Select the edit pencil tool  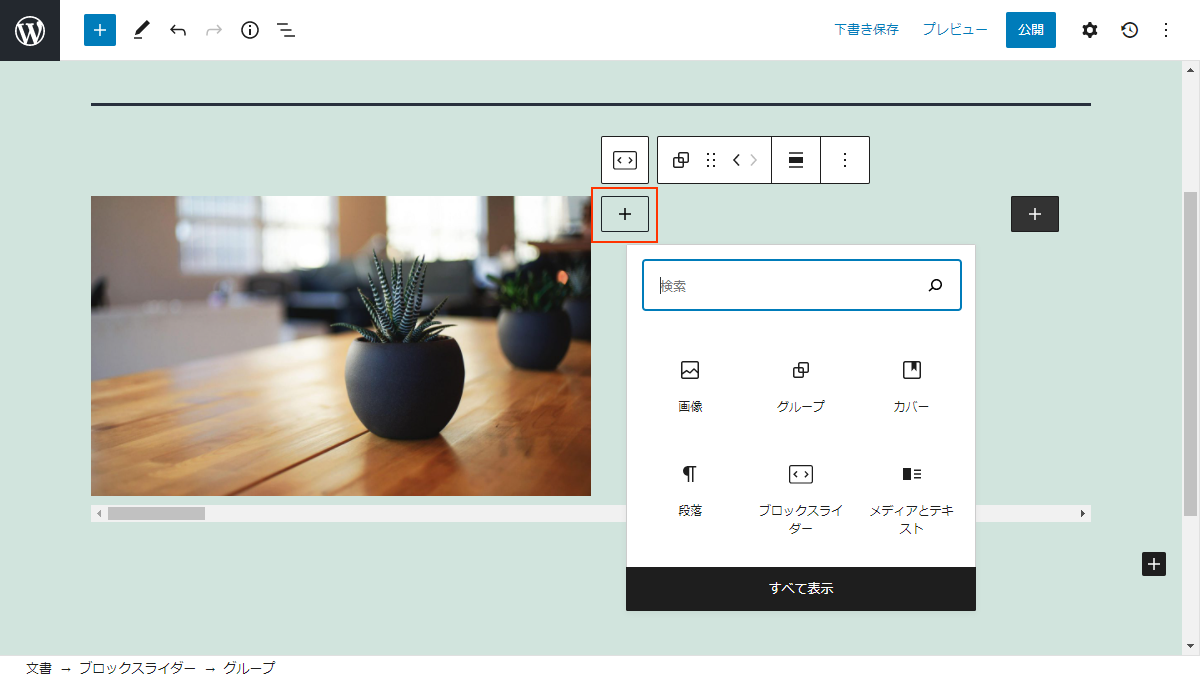141,30
